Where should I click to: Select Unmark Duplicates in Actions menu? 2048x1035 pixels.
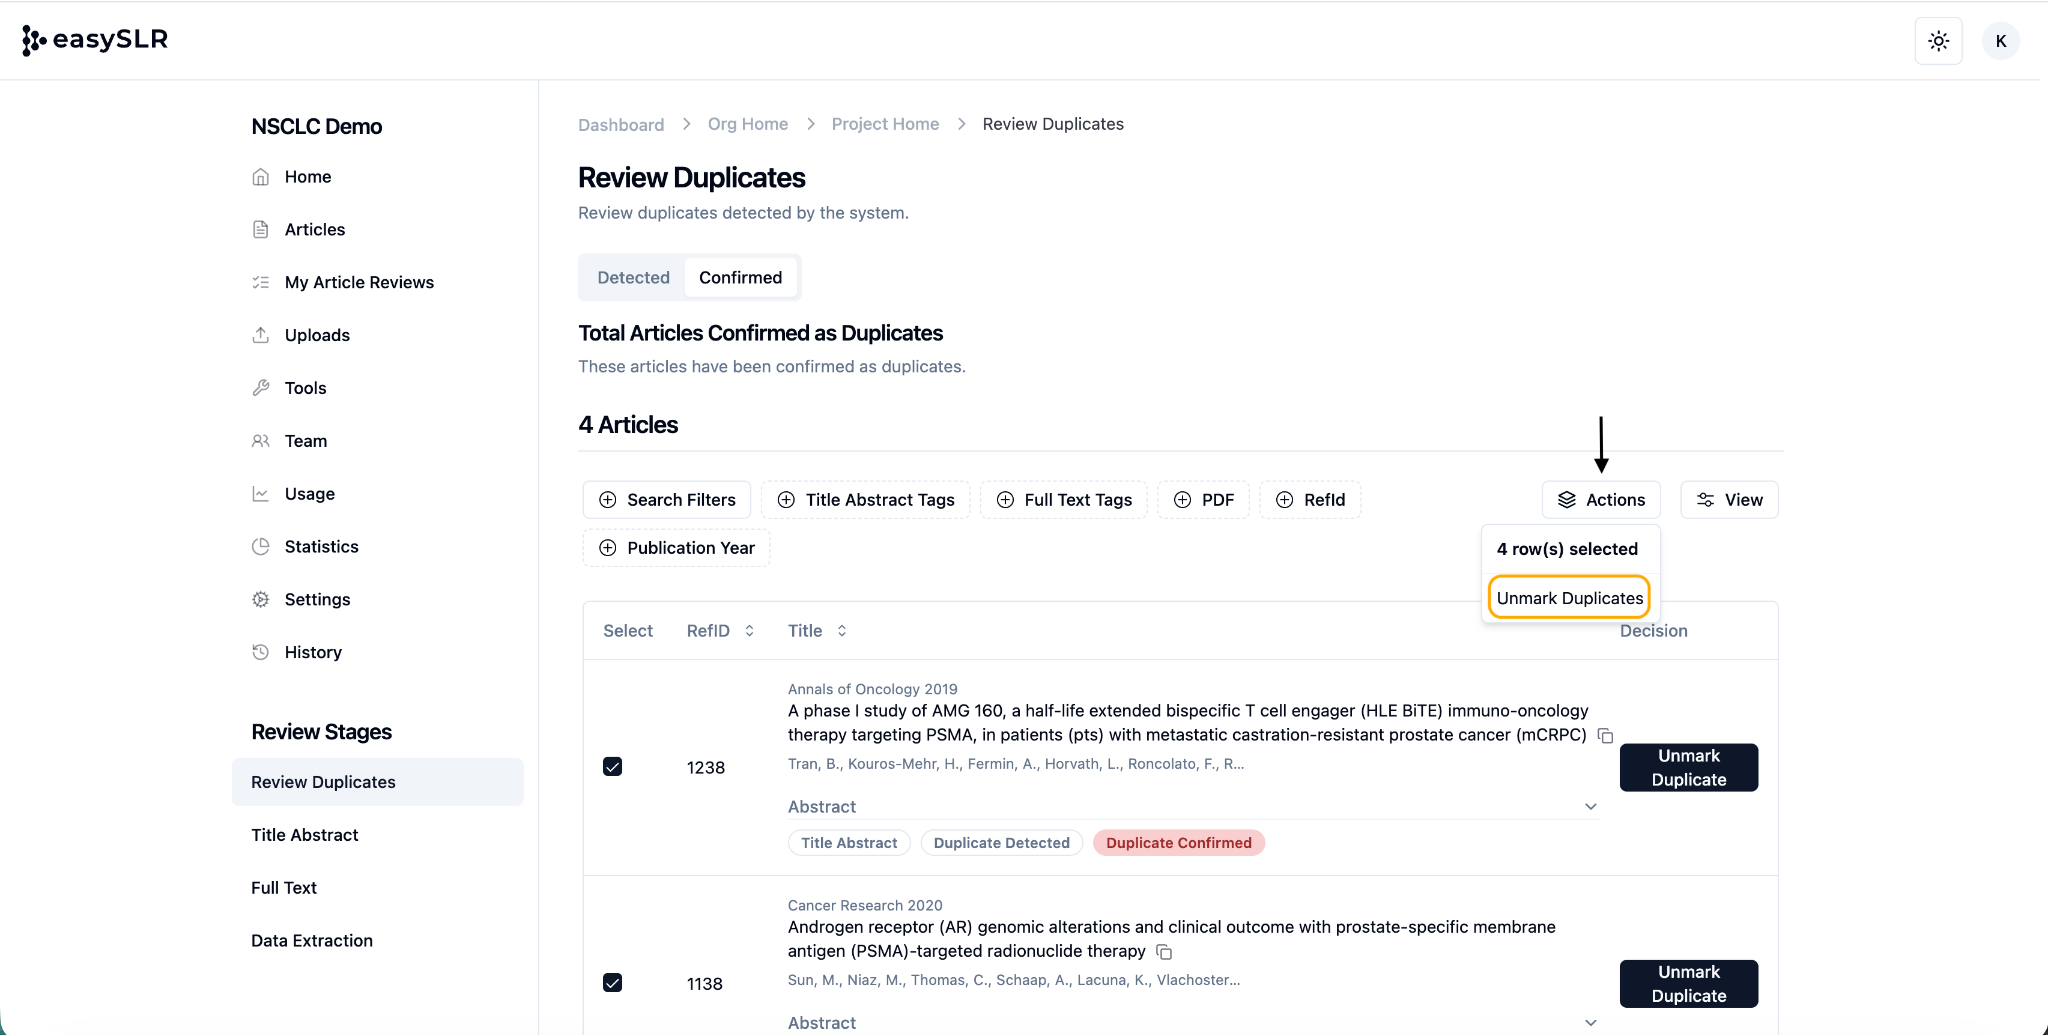(x=1569, y=598)
